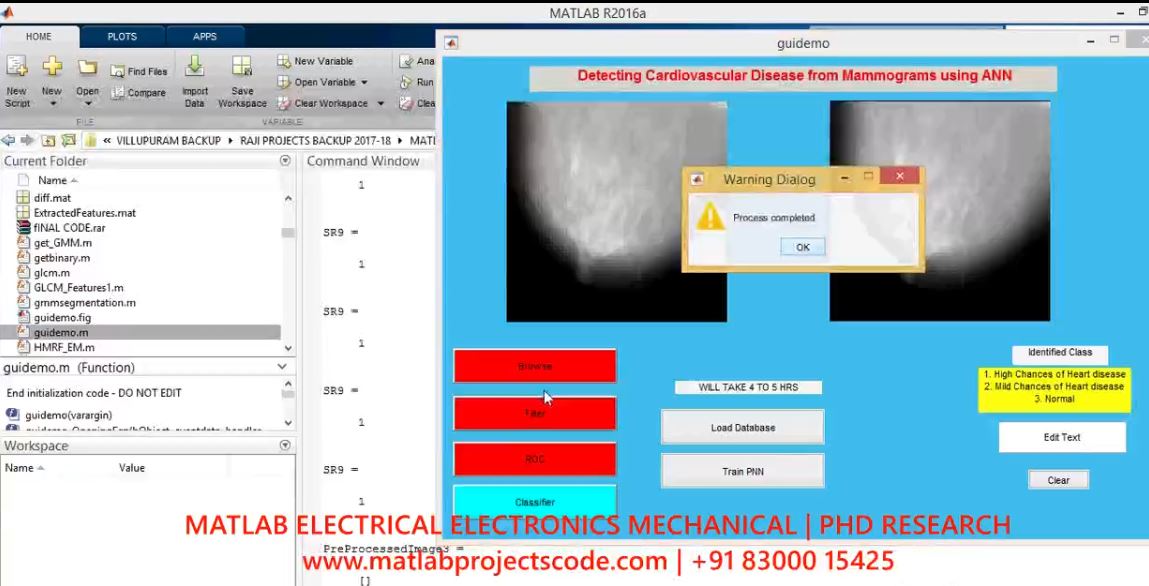Open the New dropdown arrow
1149x586 pixels.
pyautogui.click(x=52, y=104)
